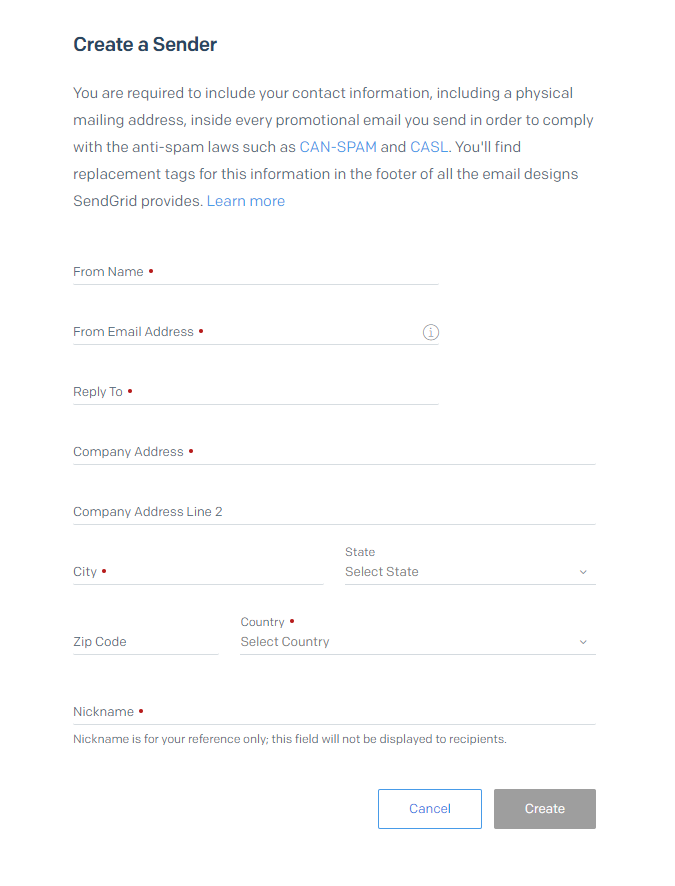This screenshot has width=675, height=886.
Task: Open the CASL link
Action: pos(429,147)
